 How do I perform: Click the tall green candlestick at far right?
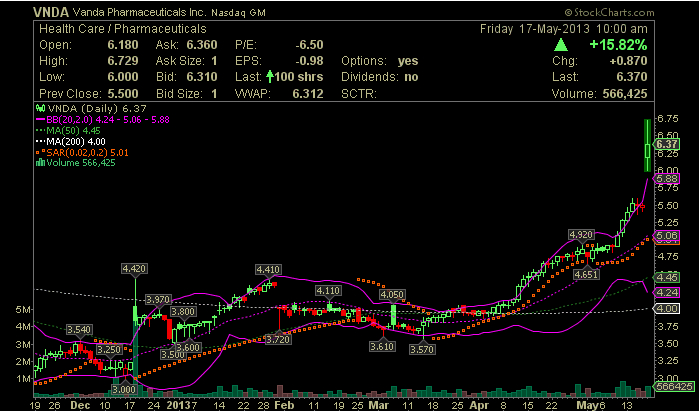tap(649, 145)
